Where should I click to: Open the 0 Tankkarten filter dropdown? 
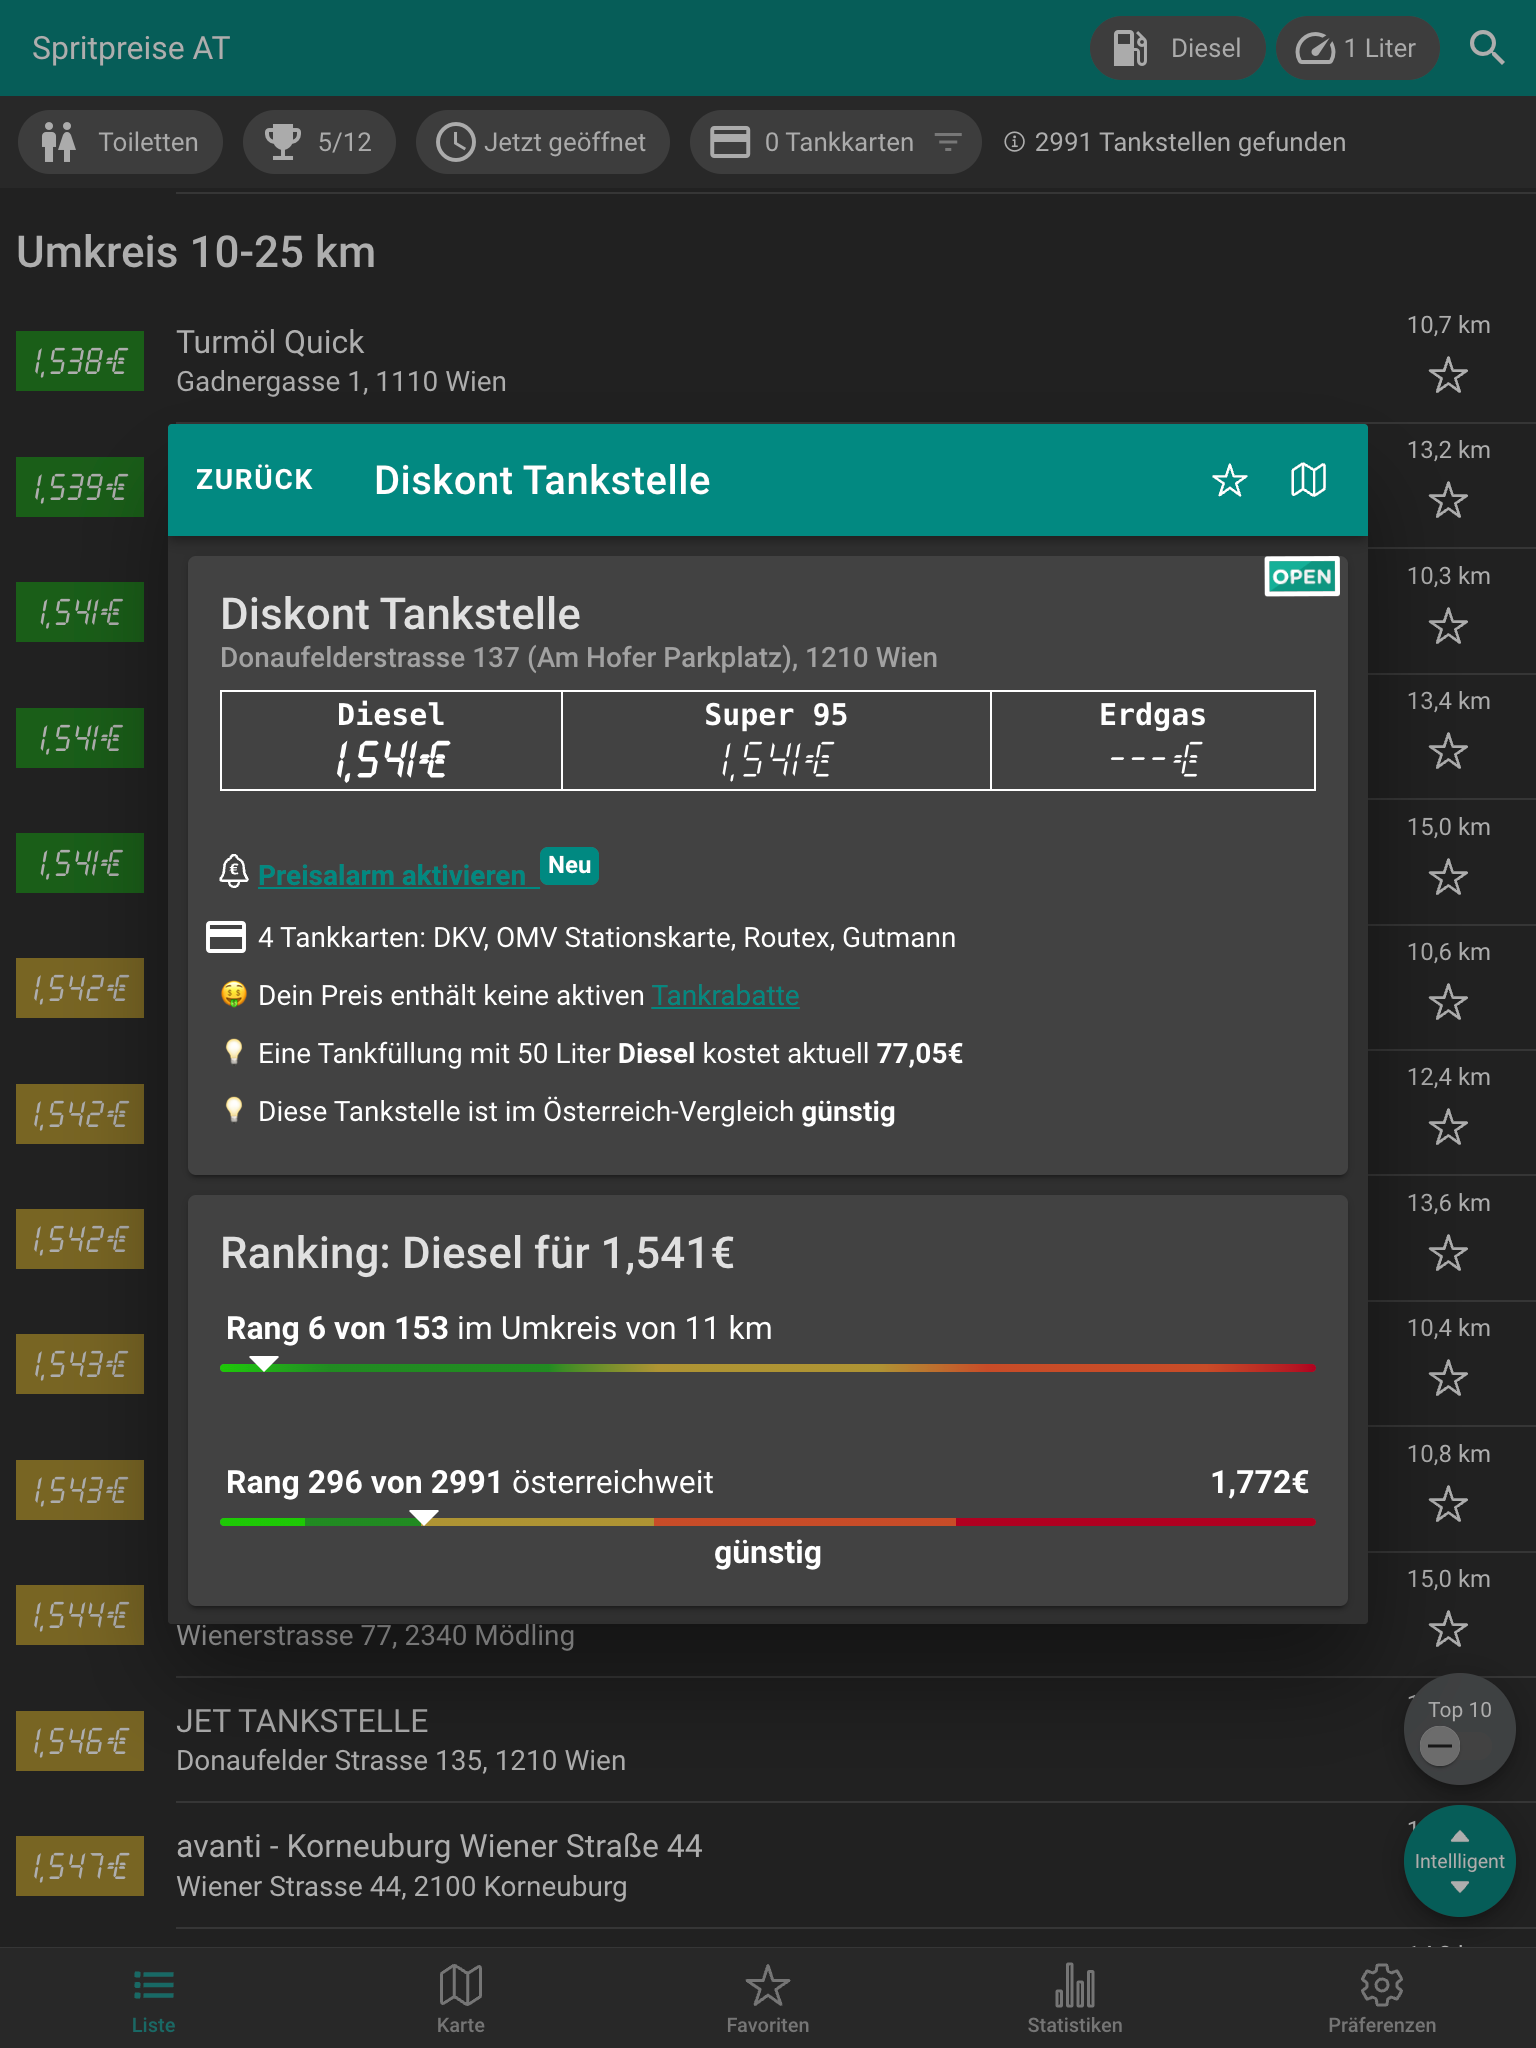click(x=835, y=142)
